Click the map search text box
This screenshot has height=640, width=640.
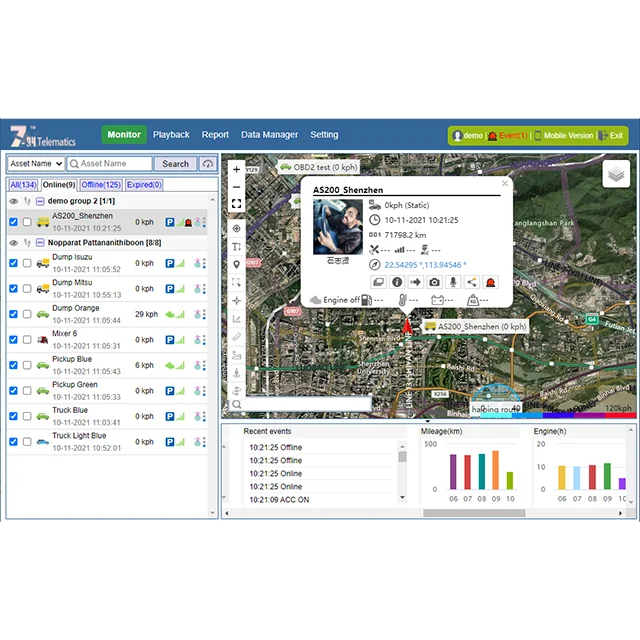click(x=307, y=404)
